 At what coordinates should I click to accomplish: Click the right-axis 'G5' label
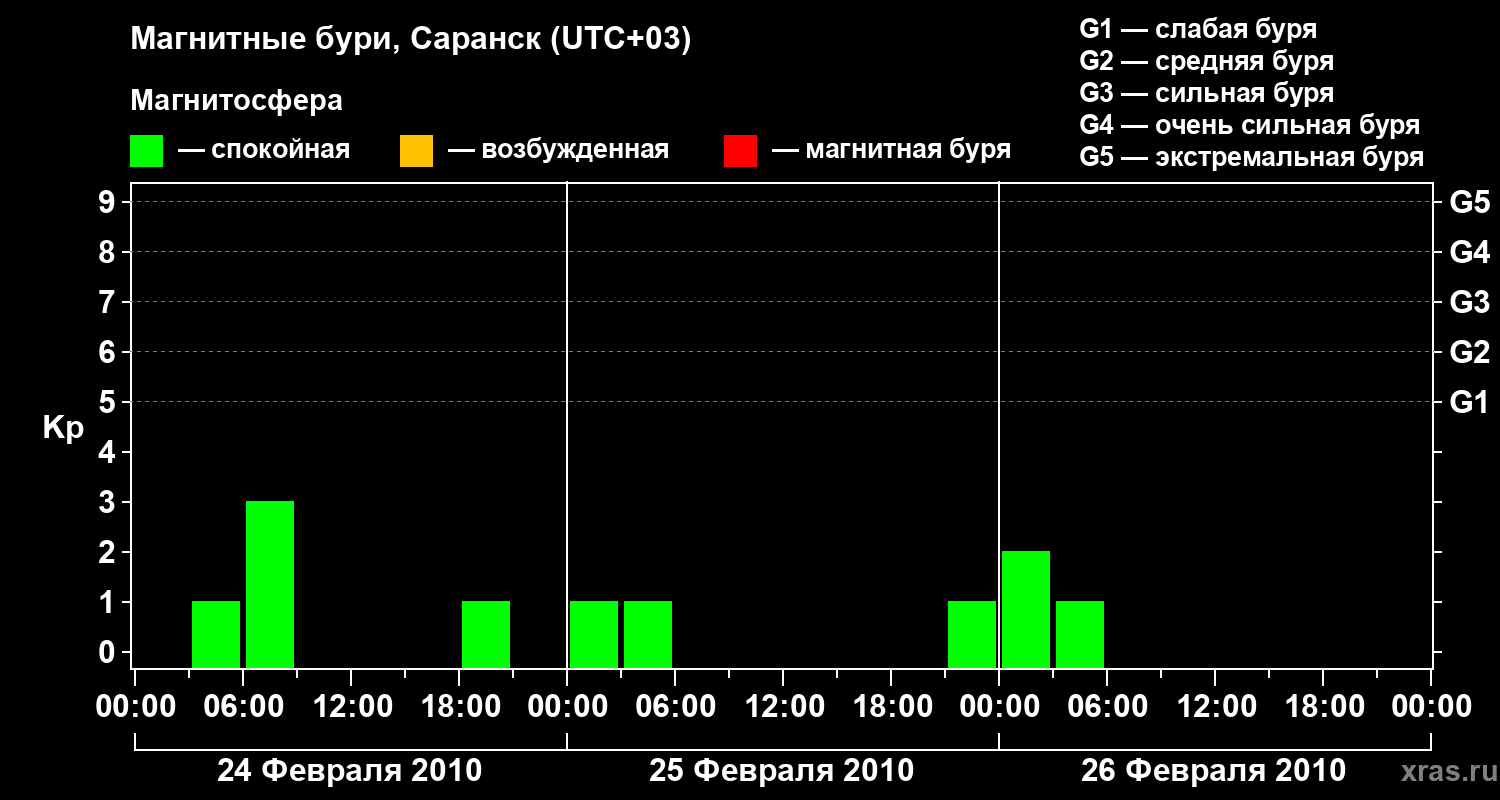(1469, 202)
